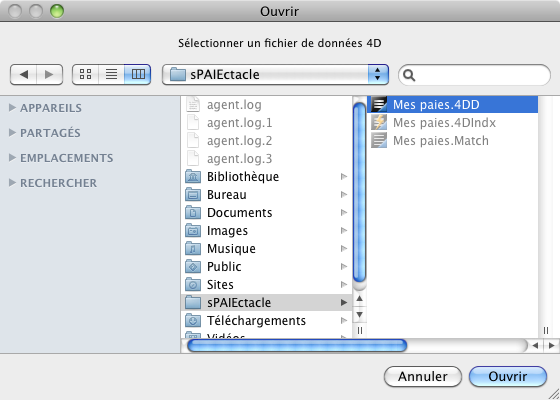Click the Mes paies.4DIndx file icon
Screen dimensions: 560x400
pos(379,122)
